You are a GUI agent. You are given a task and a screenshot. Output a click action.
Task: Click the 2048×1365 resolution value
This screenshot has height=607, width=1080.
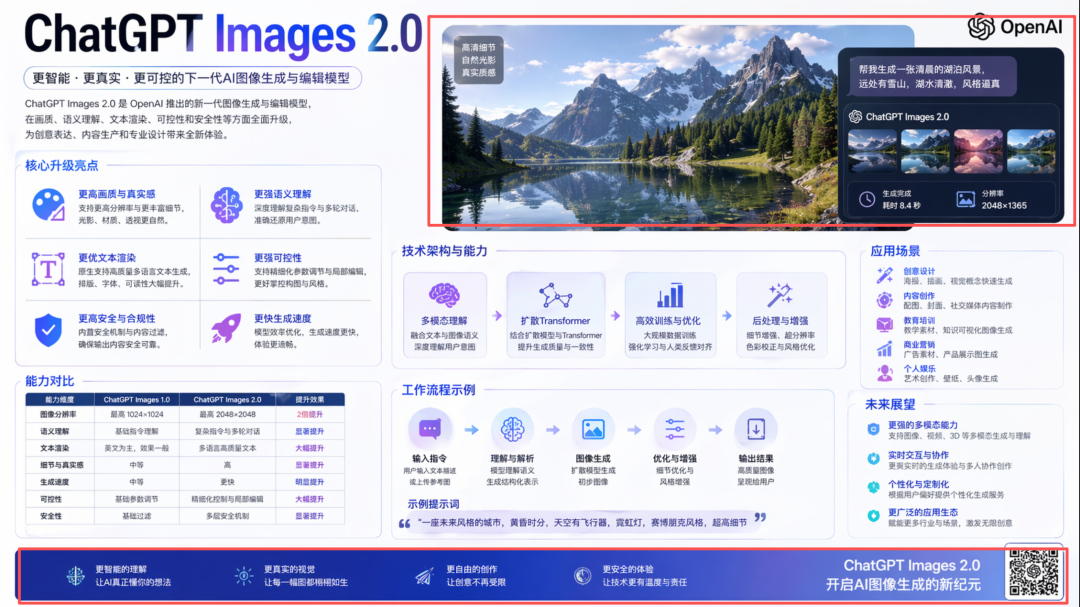click(1004, 205)
